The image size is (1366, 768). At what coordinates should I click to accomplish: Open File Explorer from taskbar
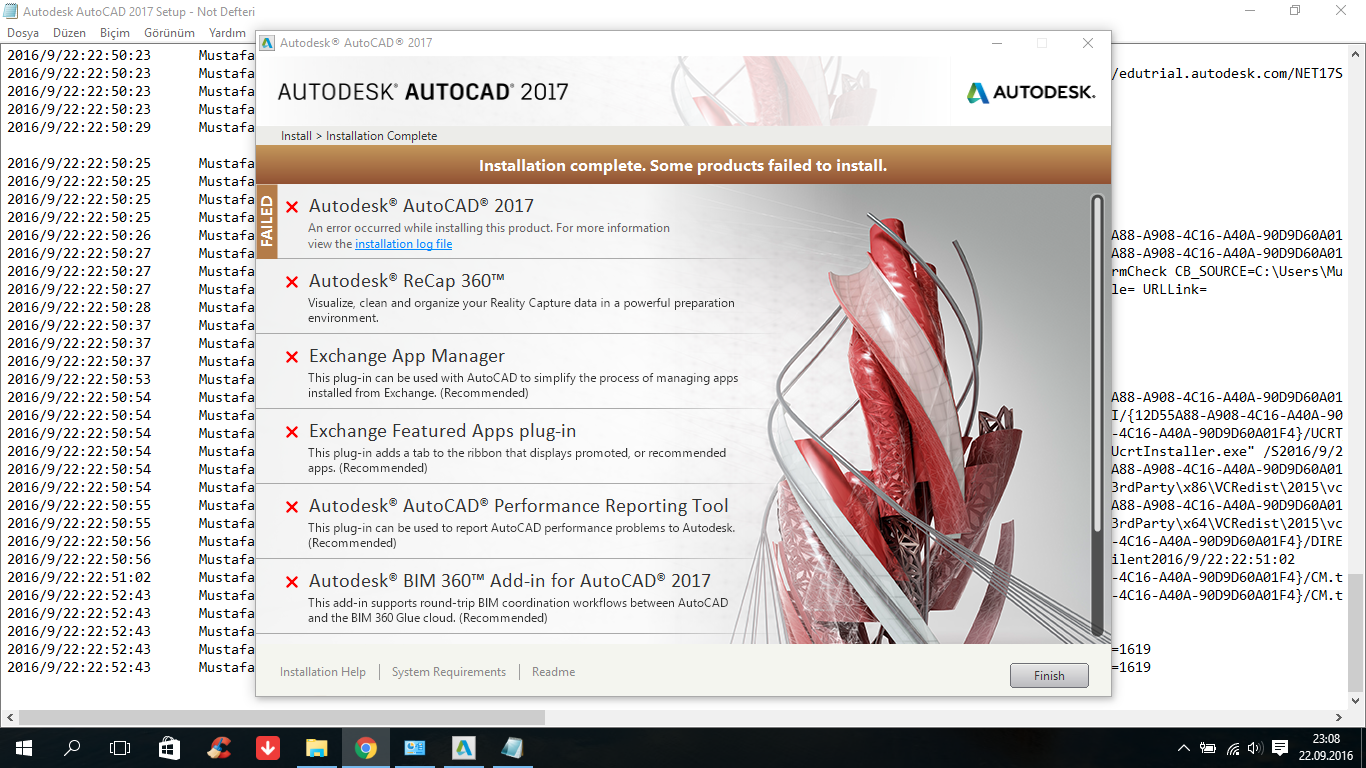[x=316, y=748]
